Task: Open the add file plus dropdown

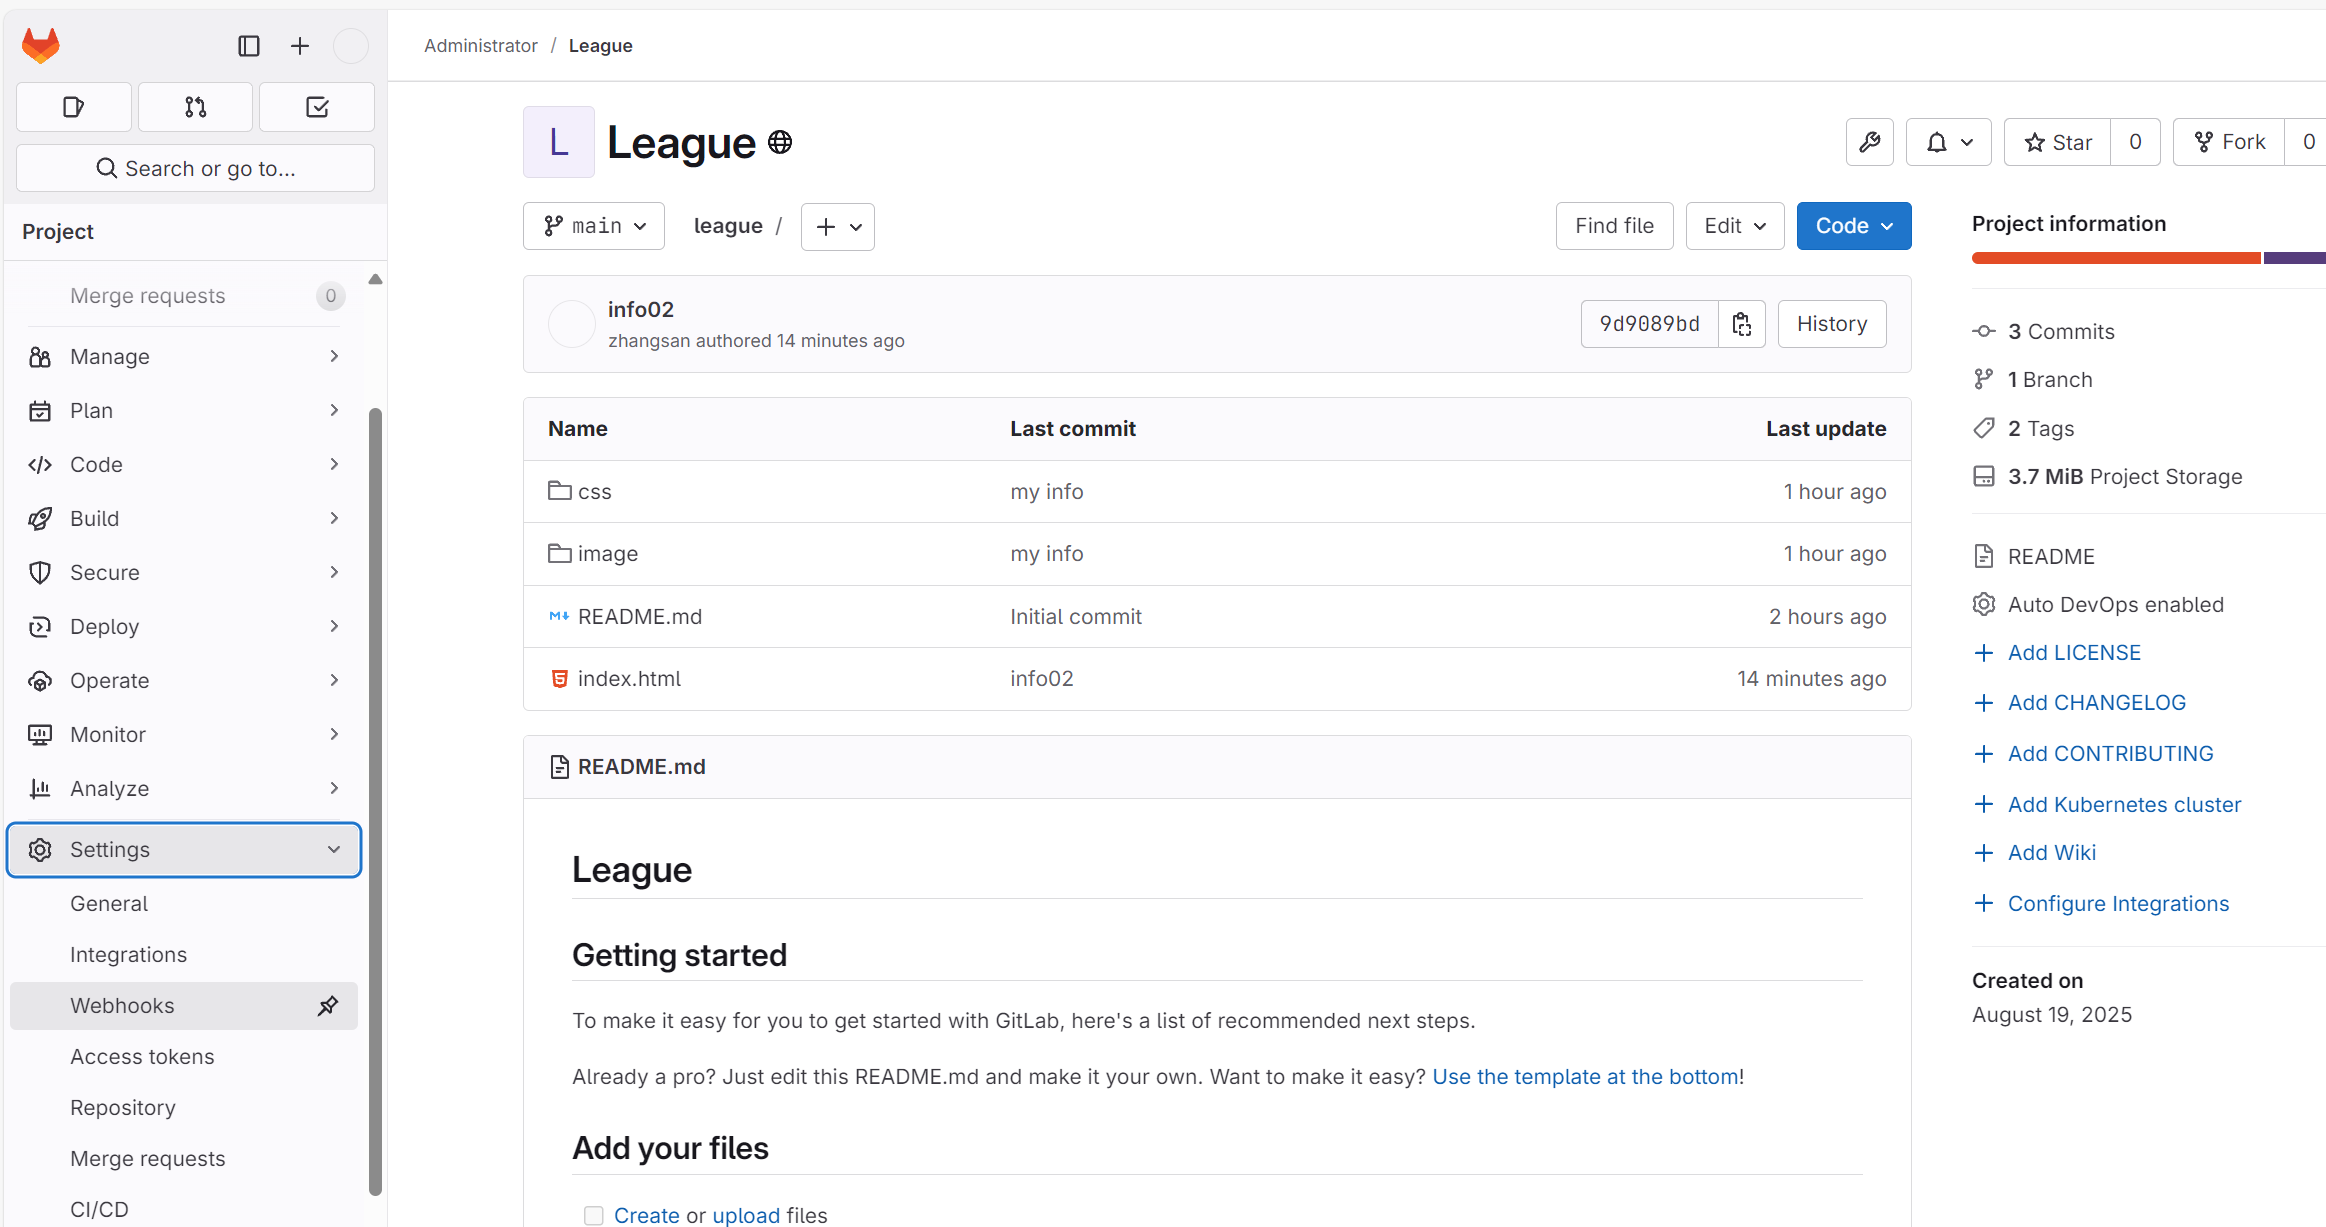Action: 838,227
